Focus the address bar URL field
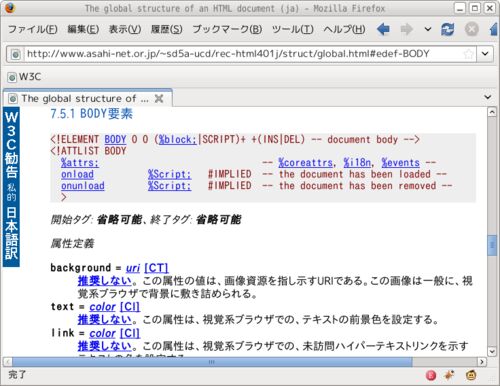Screen dimensions: 500x386 coord(243,54)
